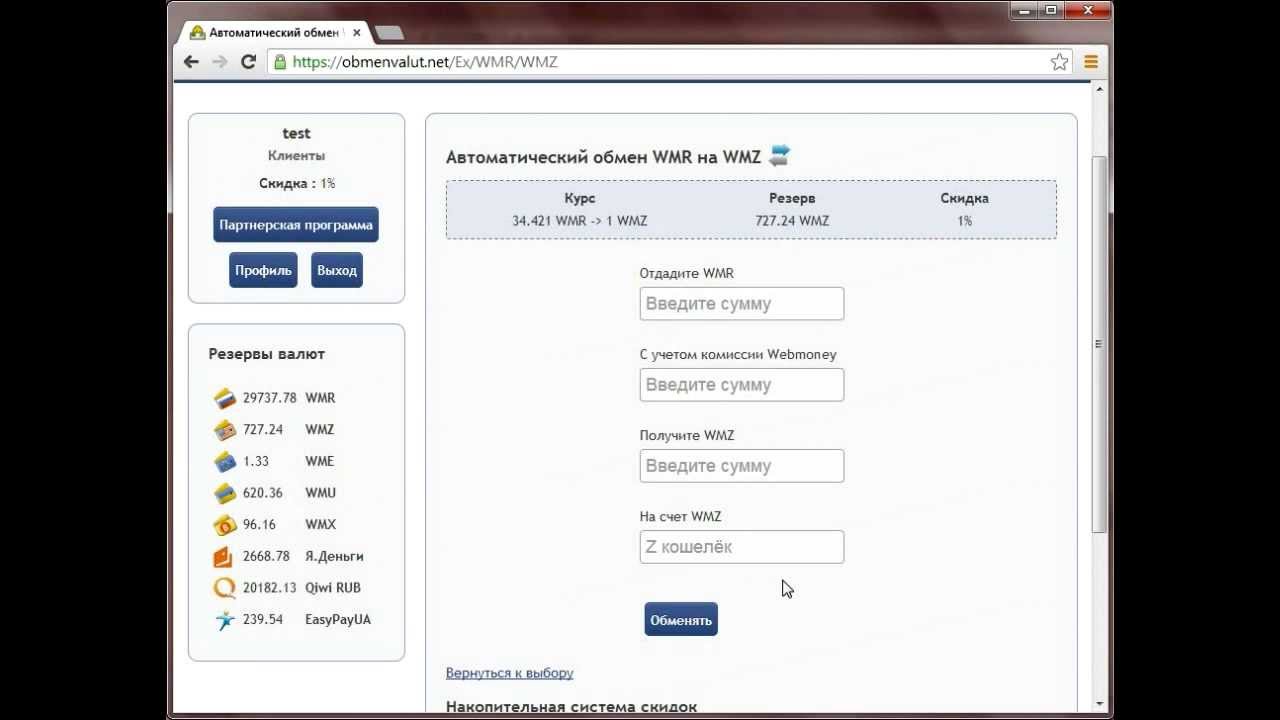This screenshot has height=720, width=1280.
Task: Click the 620.36 WMU reserve value
Action: [x=263, y=493]
